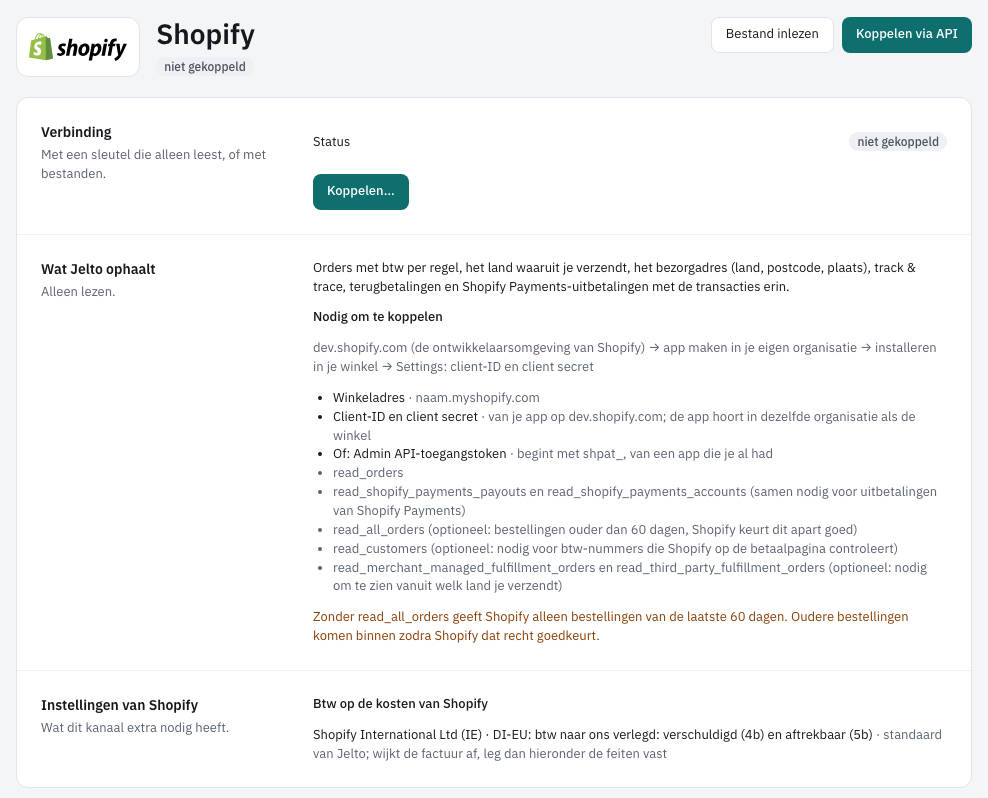Click the Verbinding section heading

(x=76, y=132)
